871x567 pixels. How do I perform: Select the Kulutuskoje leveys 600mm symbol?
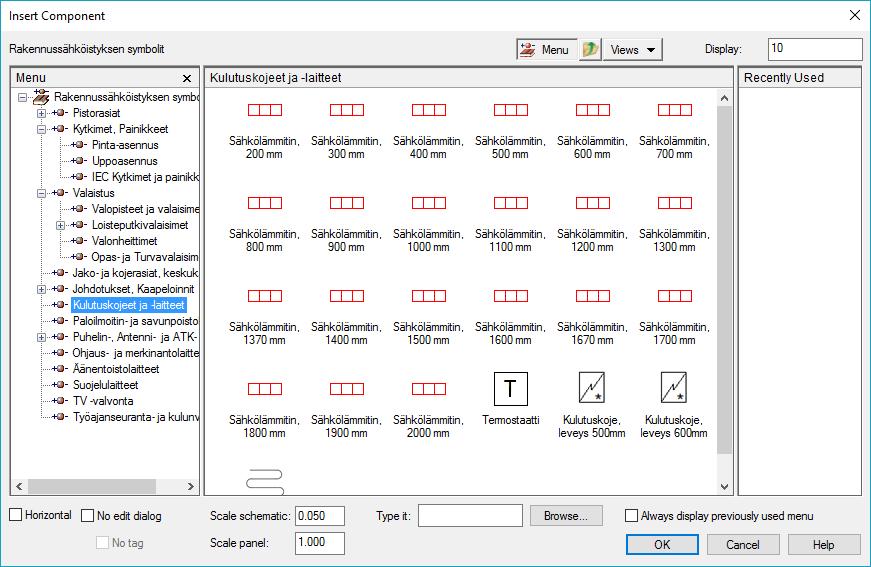(674, 387)
